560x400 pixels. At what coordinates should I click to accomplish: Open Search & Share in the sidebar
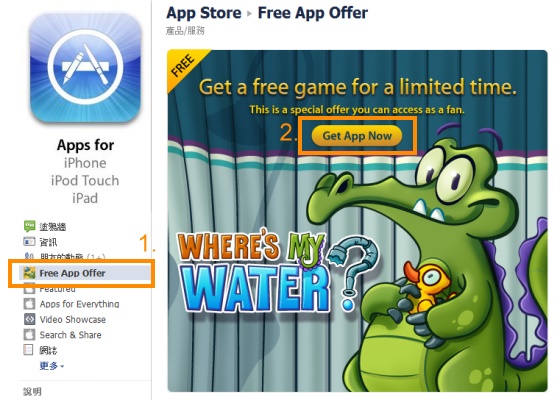tap(70, 335)
